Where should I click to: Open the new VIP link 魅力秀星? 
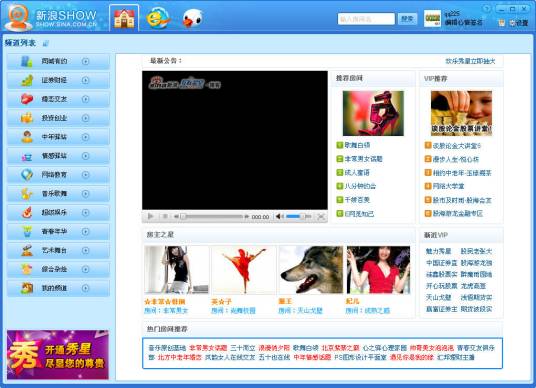[x=438, y=251]
